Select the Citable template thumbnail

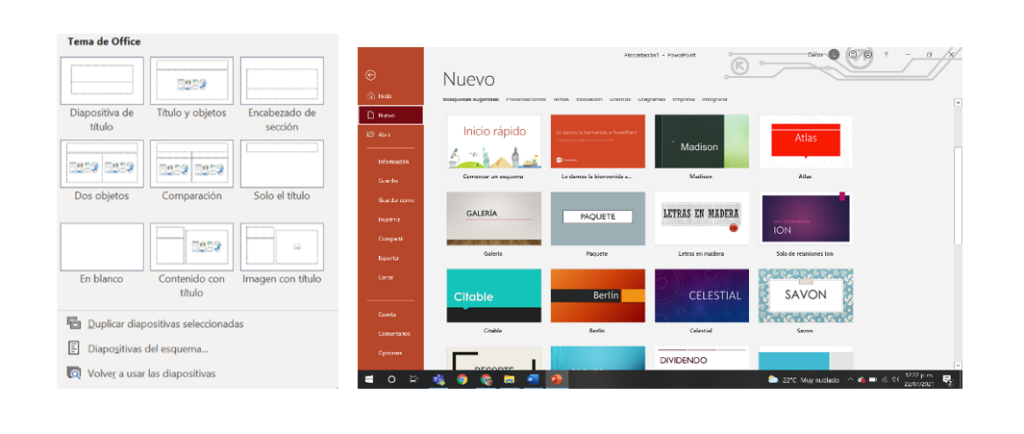click(494, 296)
